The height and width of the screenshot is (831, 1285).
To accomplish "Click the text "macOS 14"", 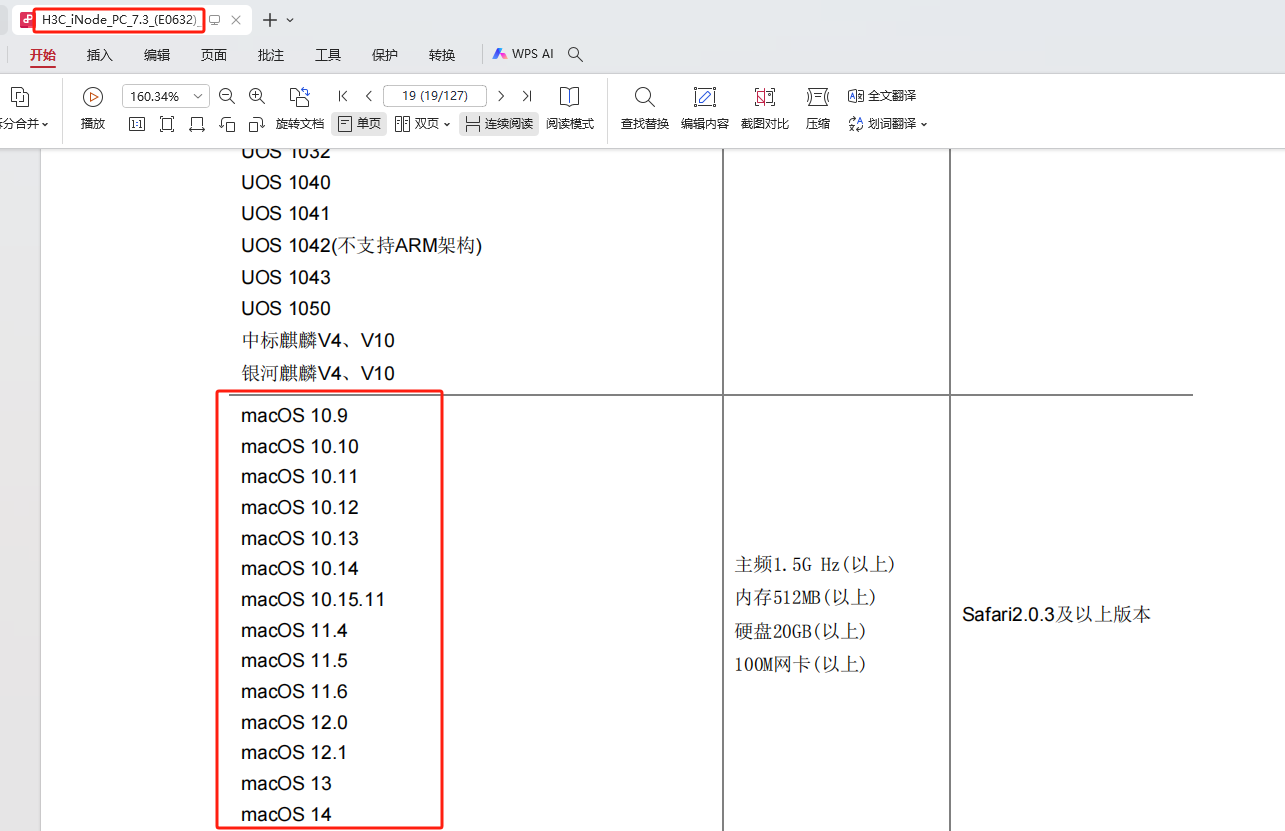I will click(286, 815).
